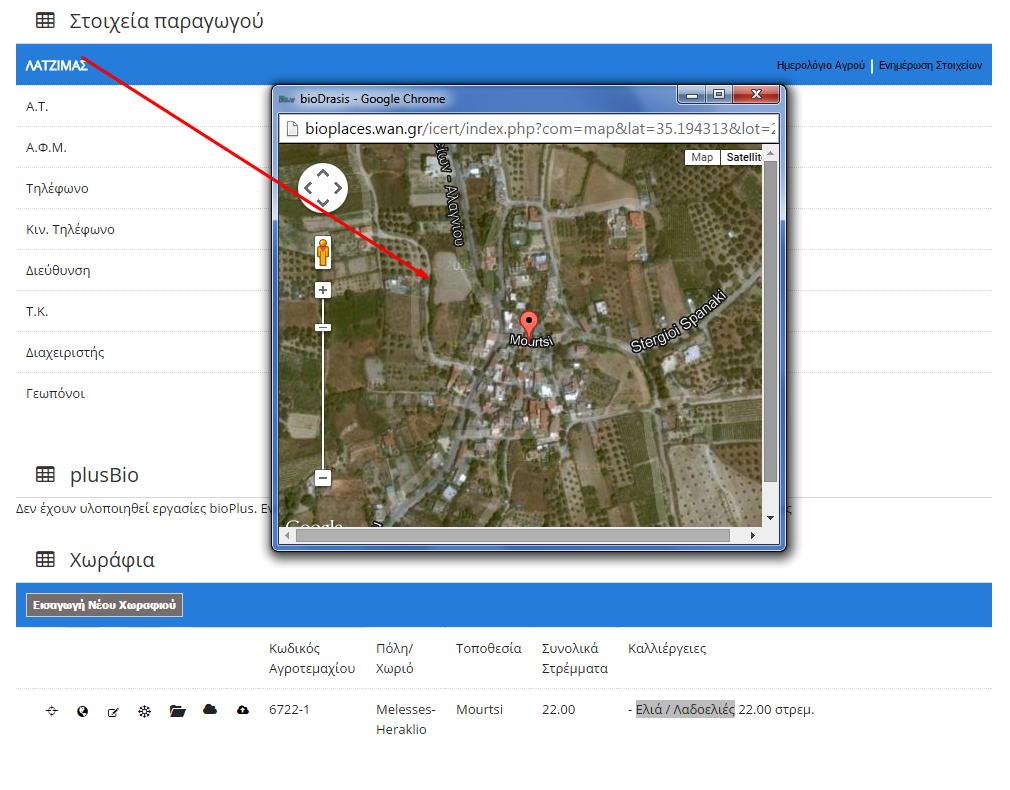The width and height of the screenshot is (1010, 790).
Task: Switch the map to Map view
Action: coord(702,157)
